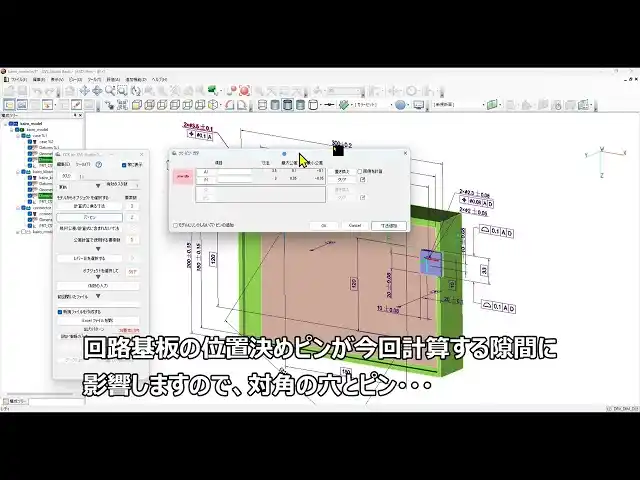Click the green checkmark toolbar icon

click(344, 105)
